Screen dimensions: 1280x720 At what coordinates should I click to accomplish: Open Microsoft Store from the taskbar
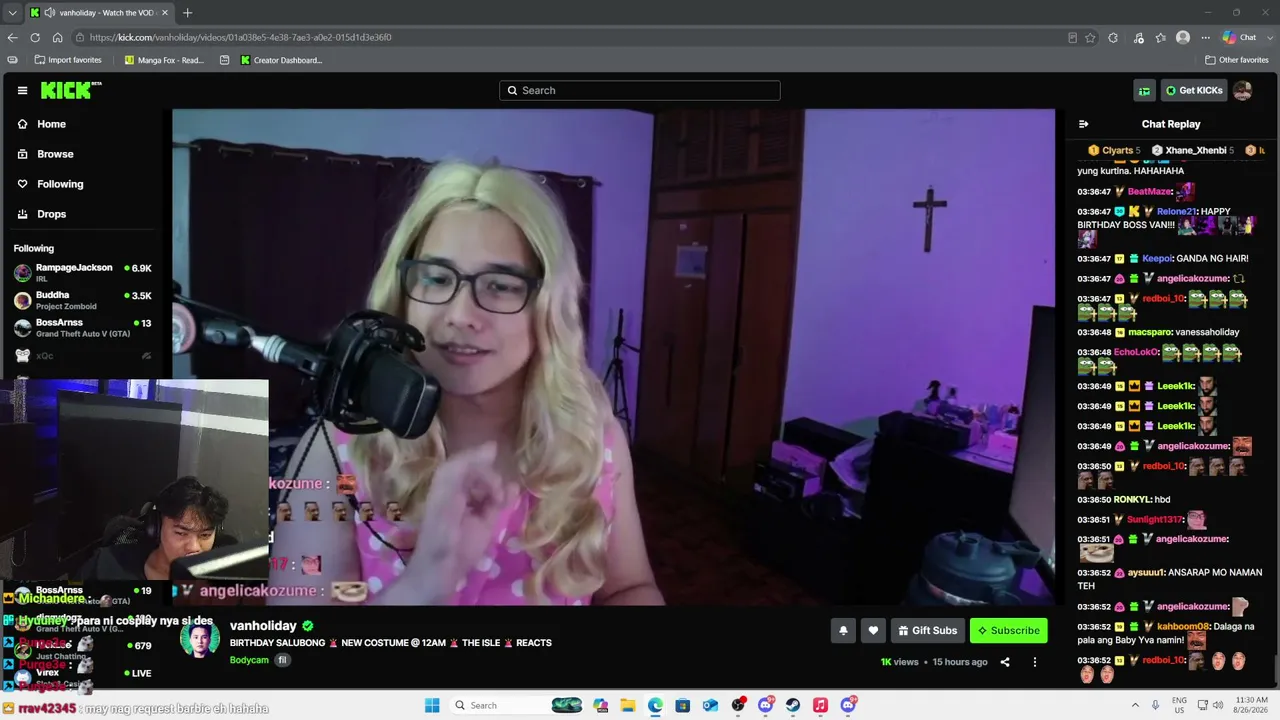coord(683,705)
